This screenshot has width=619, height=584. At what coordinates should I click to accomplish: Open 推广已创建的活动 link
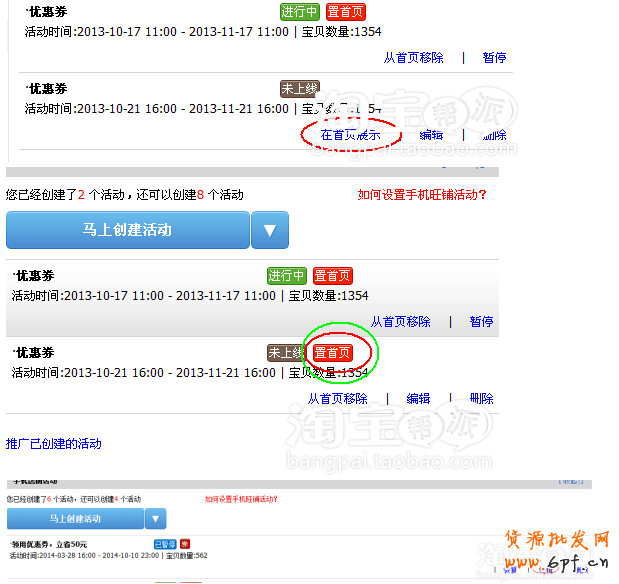pyautogui.click(x=53, y=443)
